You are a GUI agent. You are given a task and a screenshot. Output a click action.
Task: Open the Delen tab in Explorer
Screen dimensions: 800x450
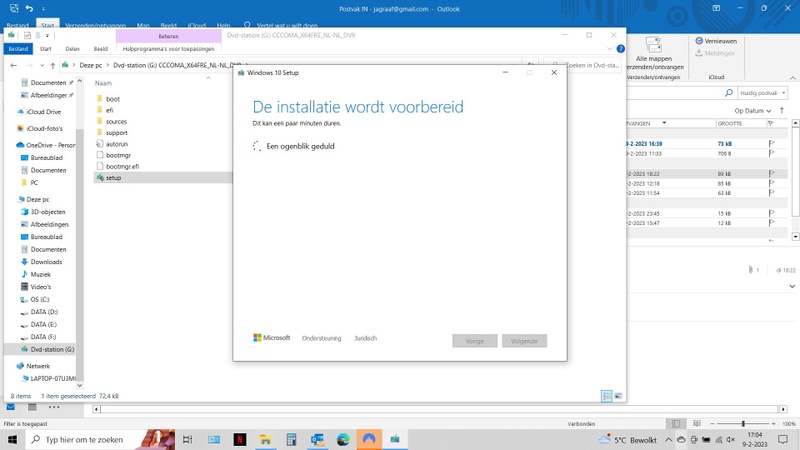tap(72, 49)
